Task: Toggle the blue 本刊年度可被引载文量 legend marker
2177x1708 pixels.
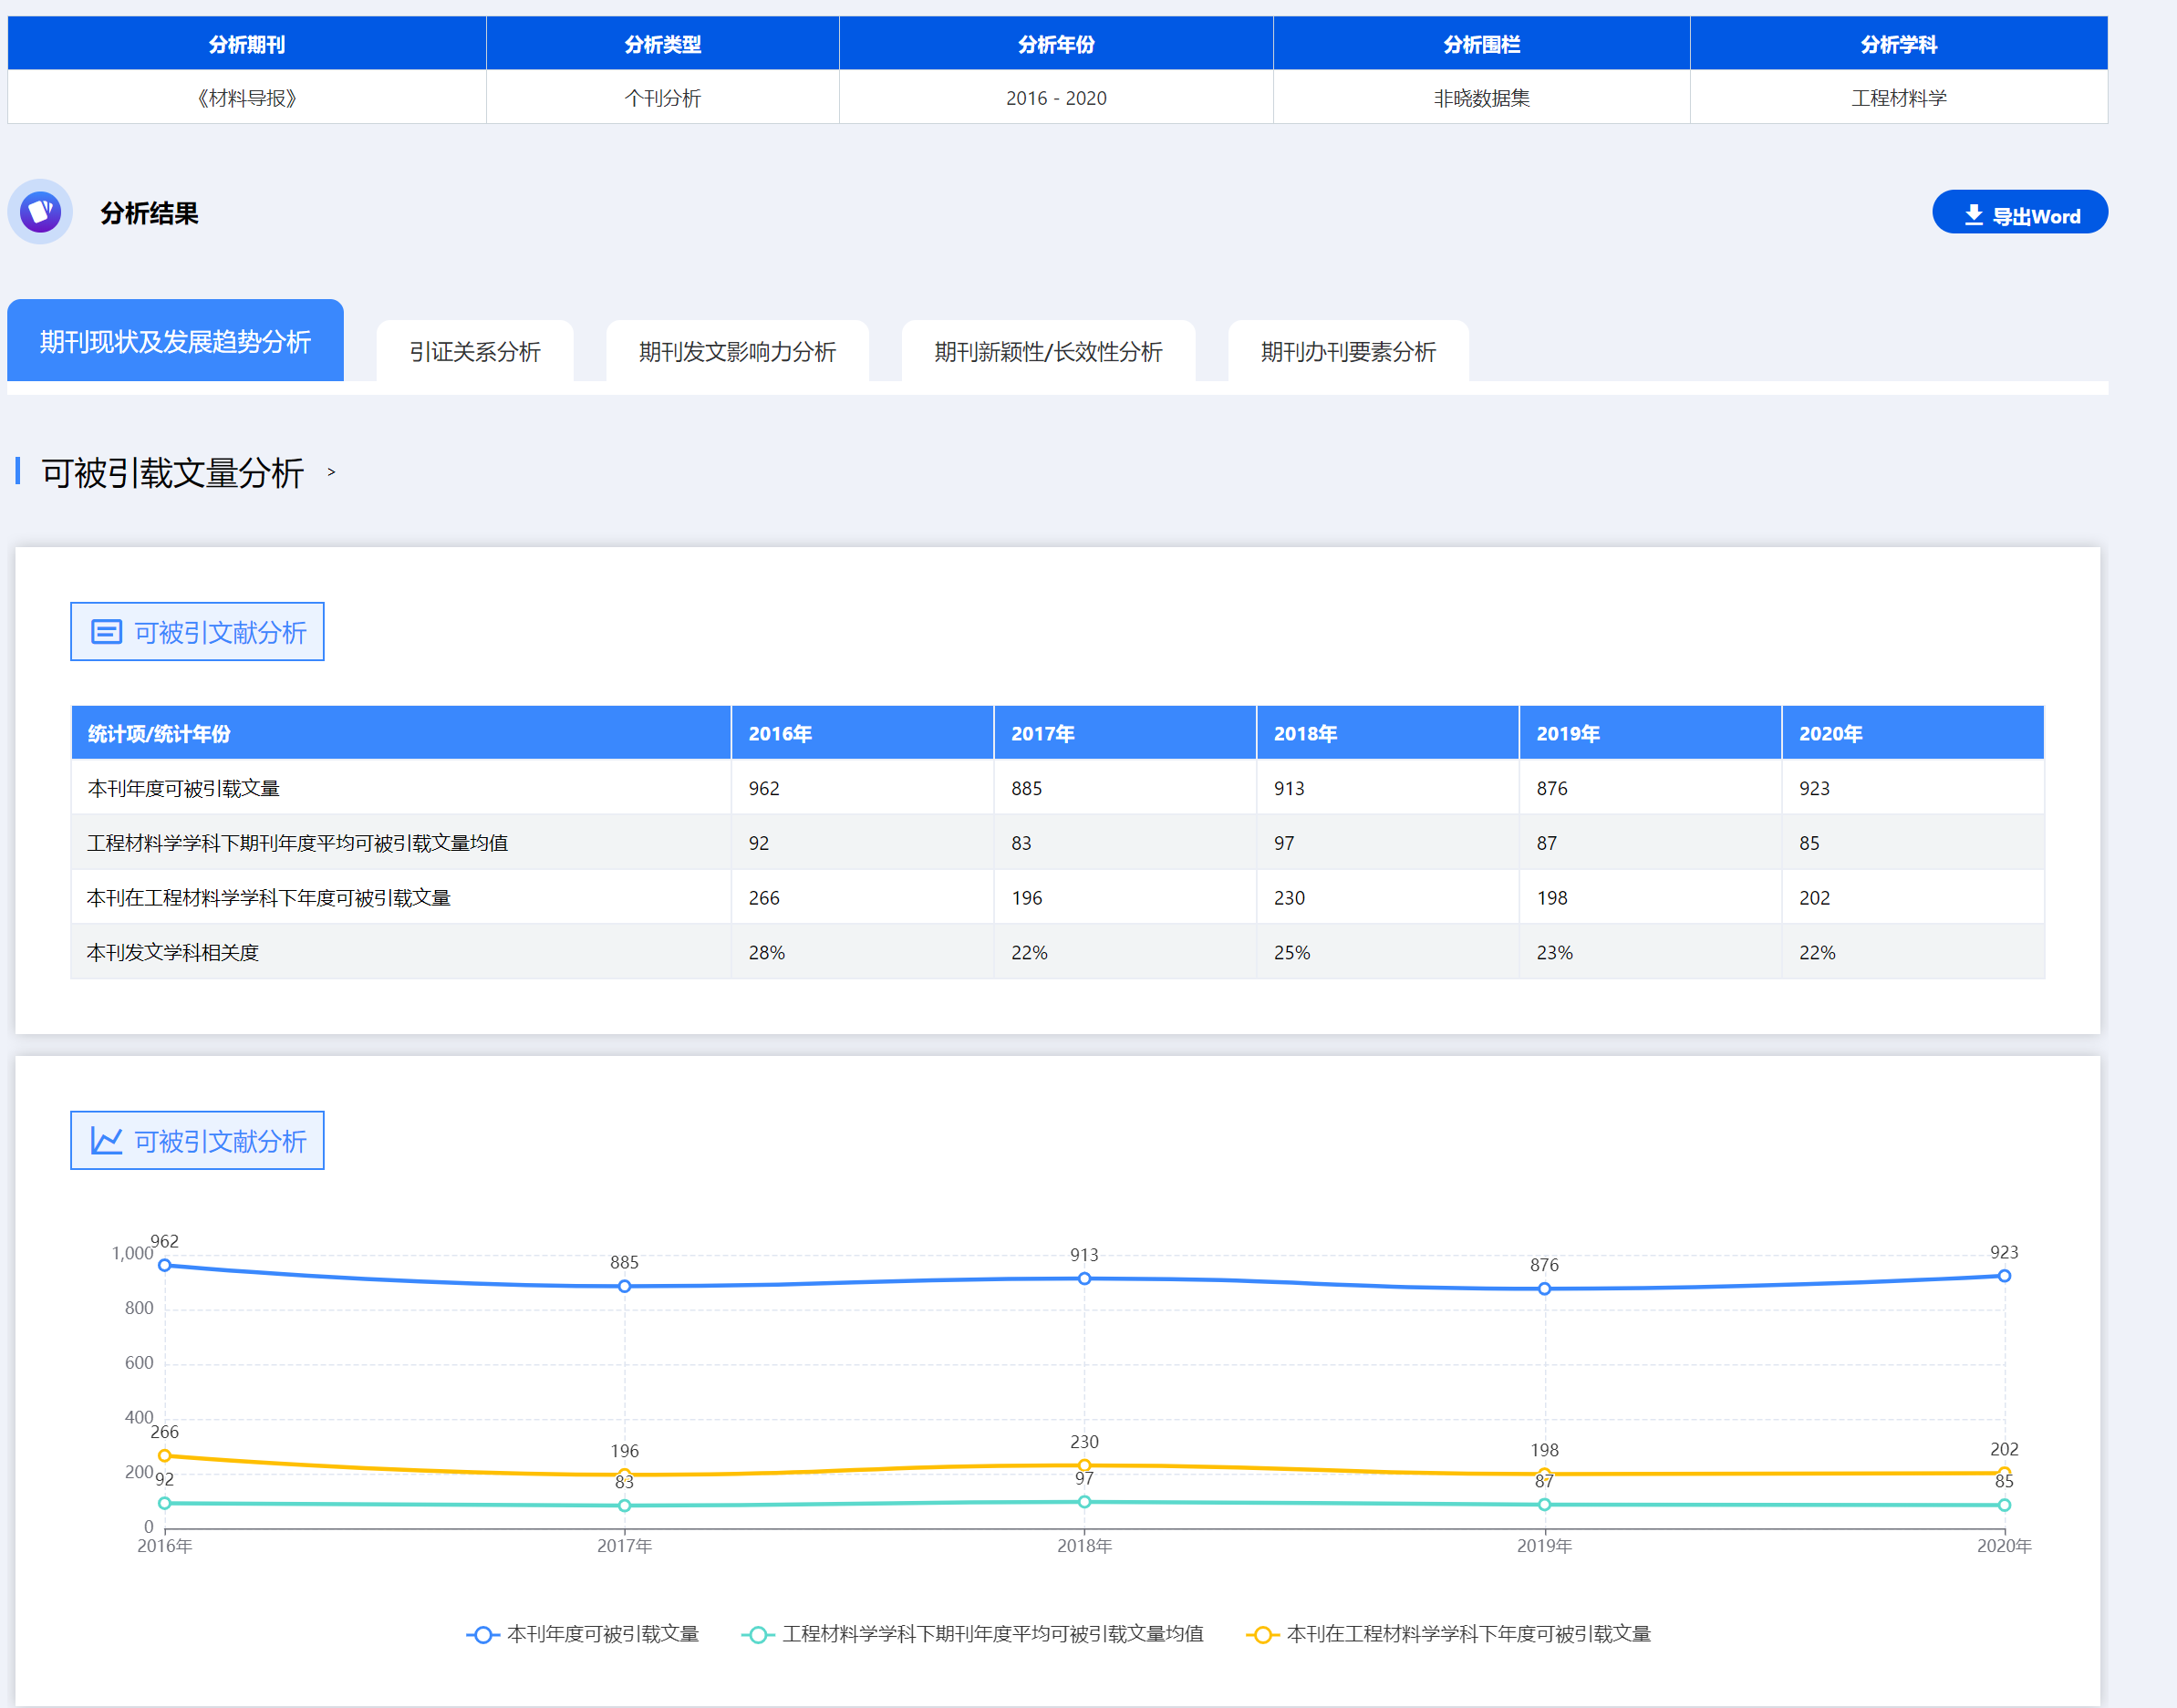Action: pyautogui.click(x=483, y=1634)
